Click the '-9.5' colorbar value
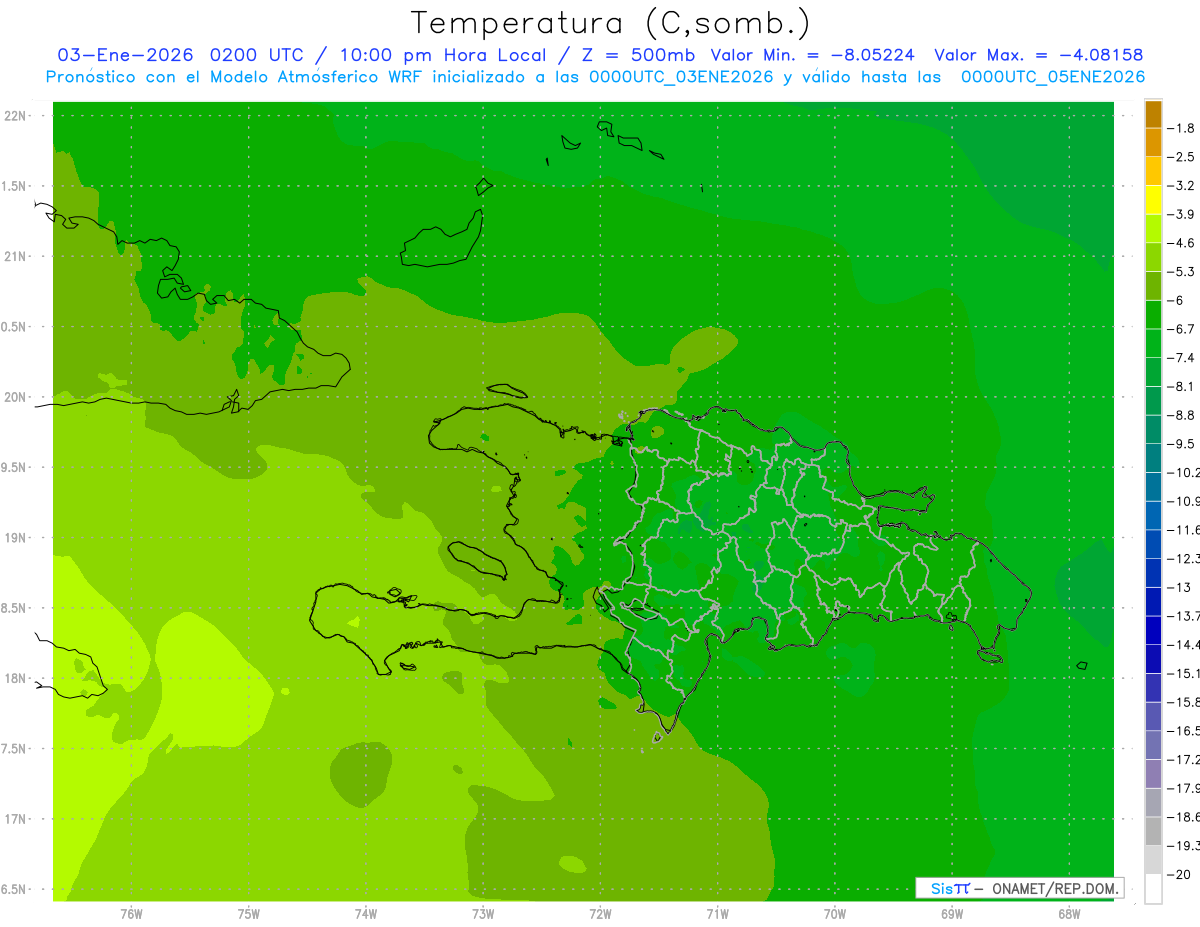The height and width of the screenshot is (927, 1200). click(1182, 444)
